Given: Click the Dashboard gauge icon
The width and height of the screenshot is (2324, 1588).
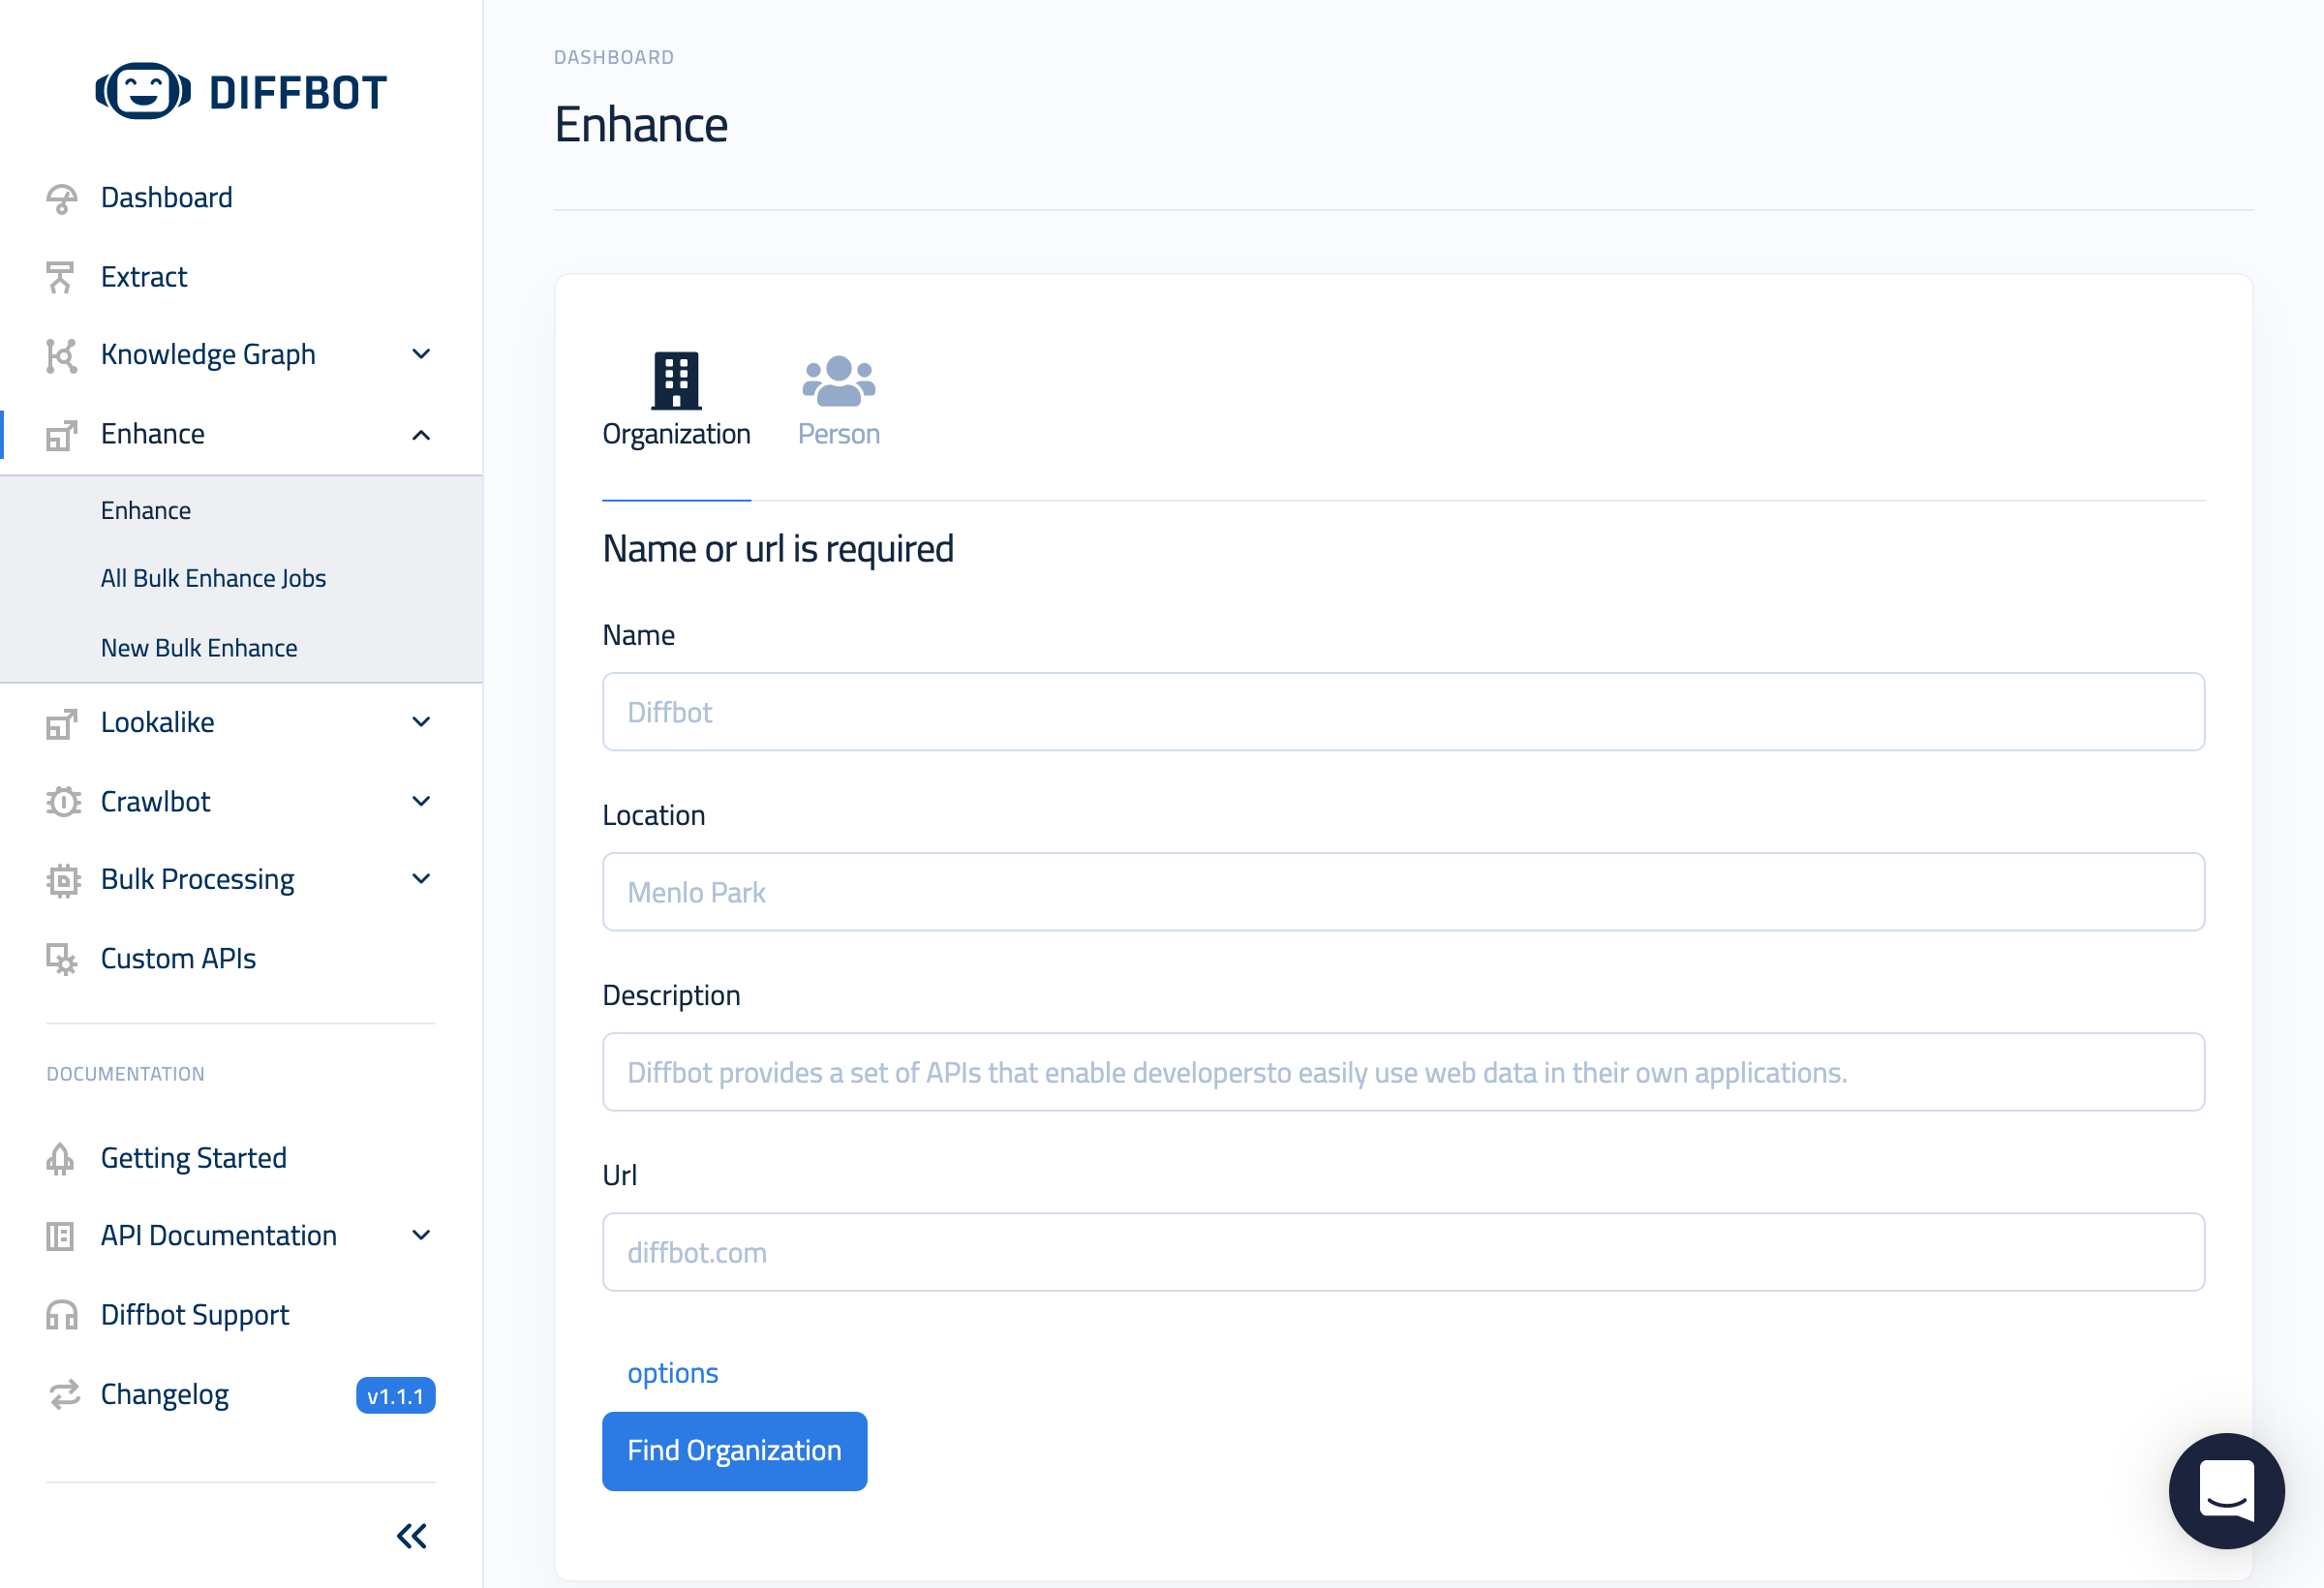Looking at the screenshot, I should pyautogui.click(x=61, y=199).
